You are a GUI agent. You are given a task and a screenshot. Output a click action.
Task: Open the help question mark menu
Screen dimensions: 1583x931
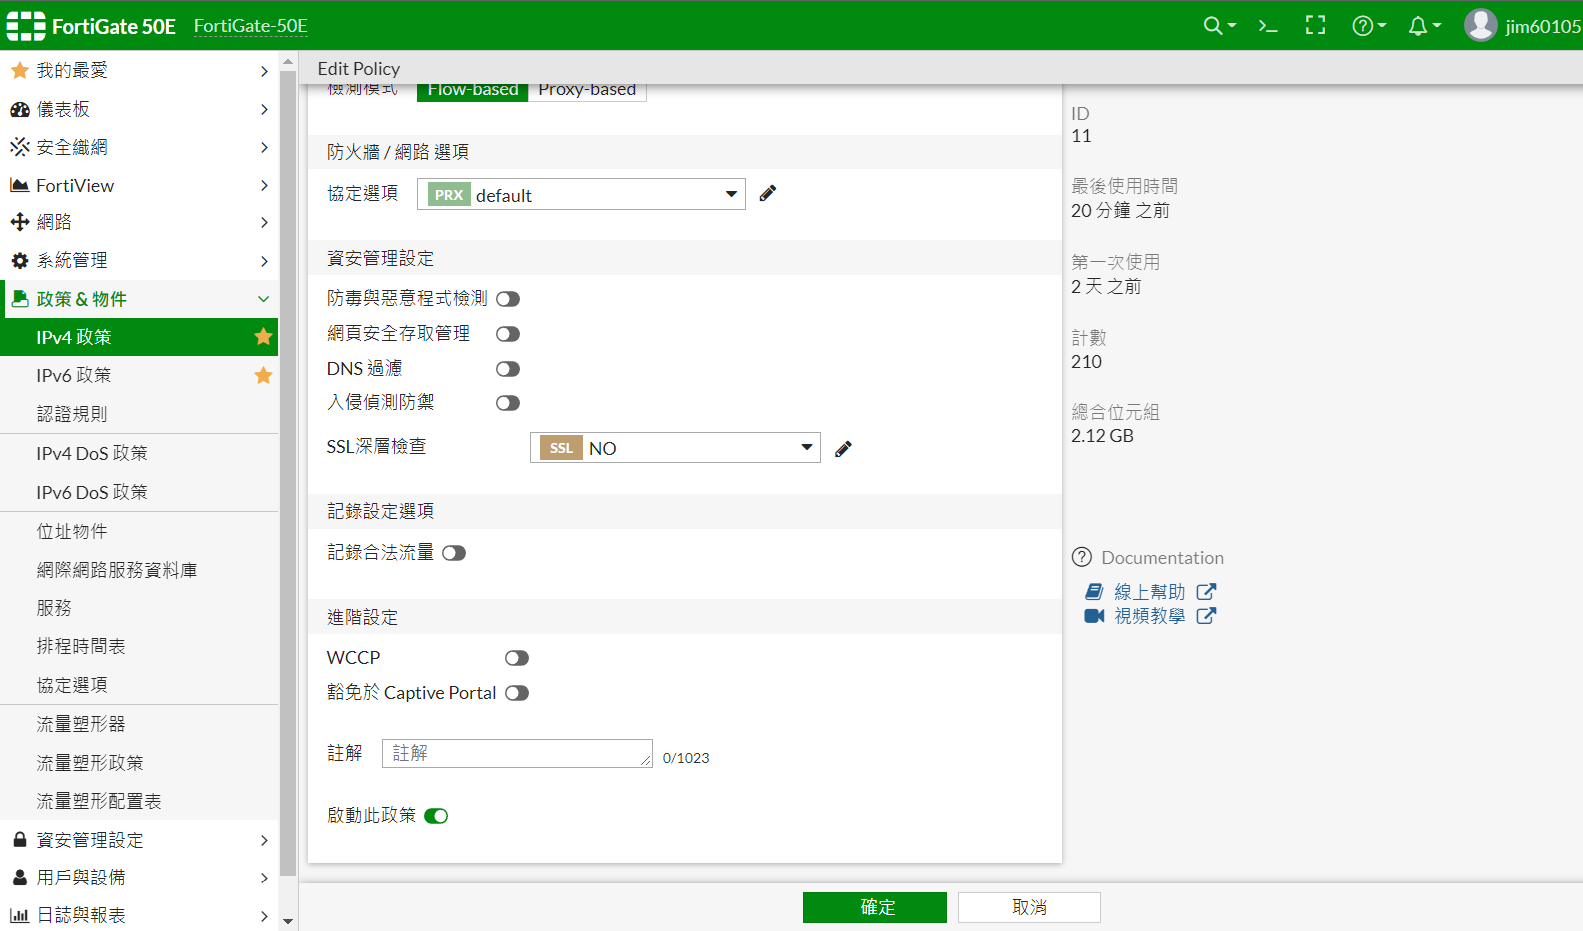[1367, 26]
